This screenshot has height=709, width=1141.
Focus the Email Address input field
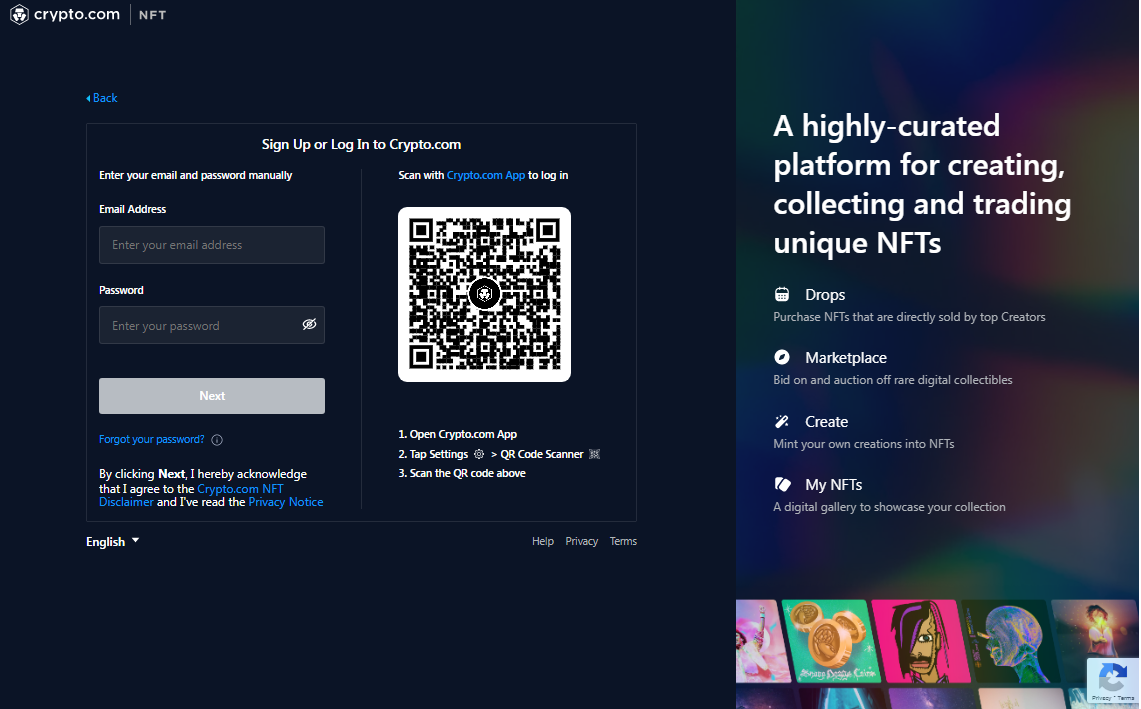tap(212, 245)
